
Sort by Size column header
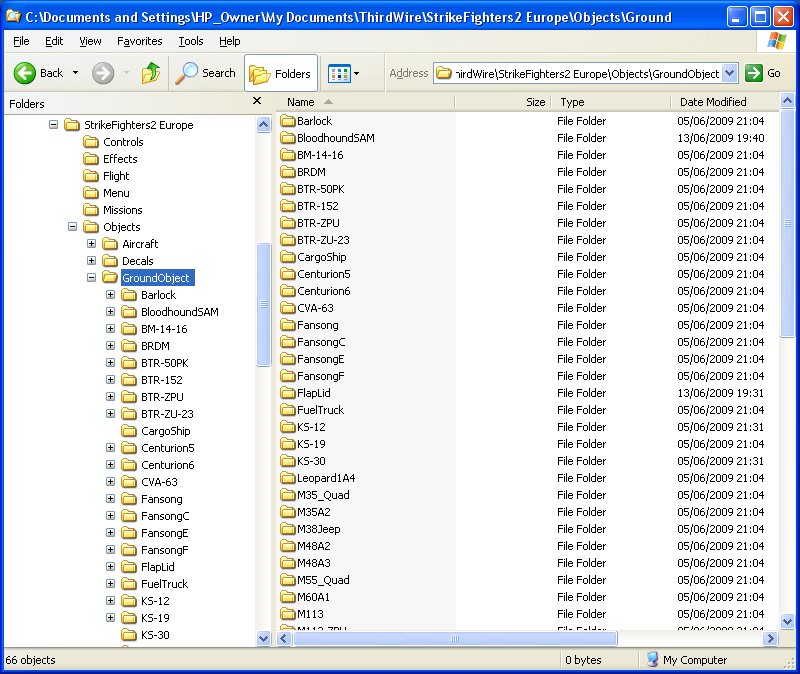pos(503,102)
